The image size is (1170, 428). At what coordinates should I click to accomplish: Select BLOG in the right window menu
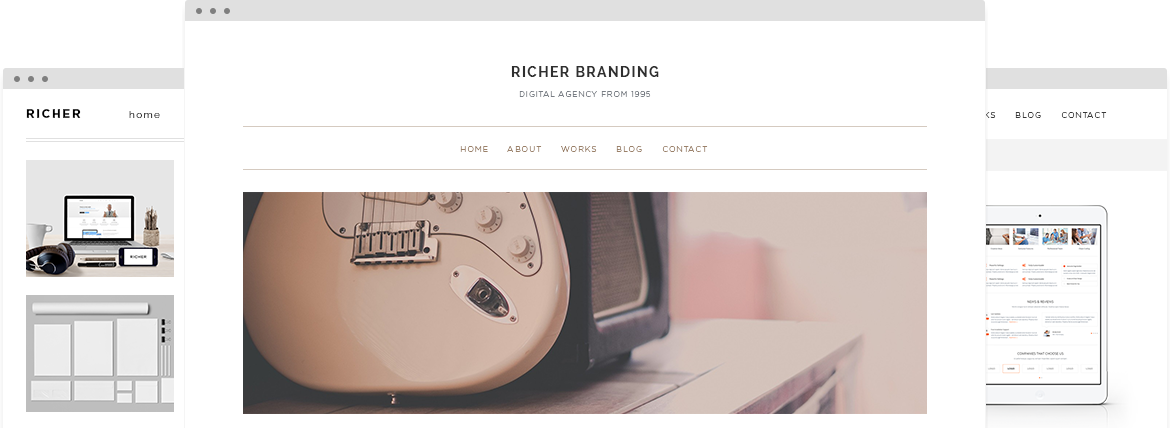pos(1027,115)
